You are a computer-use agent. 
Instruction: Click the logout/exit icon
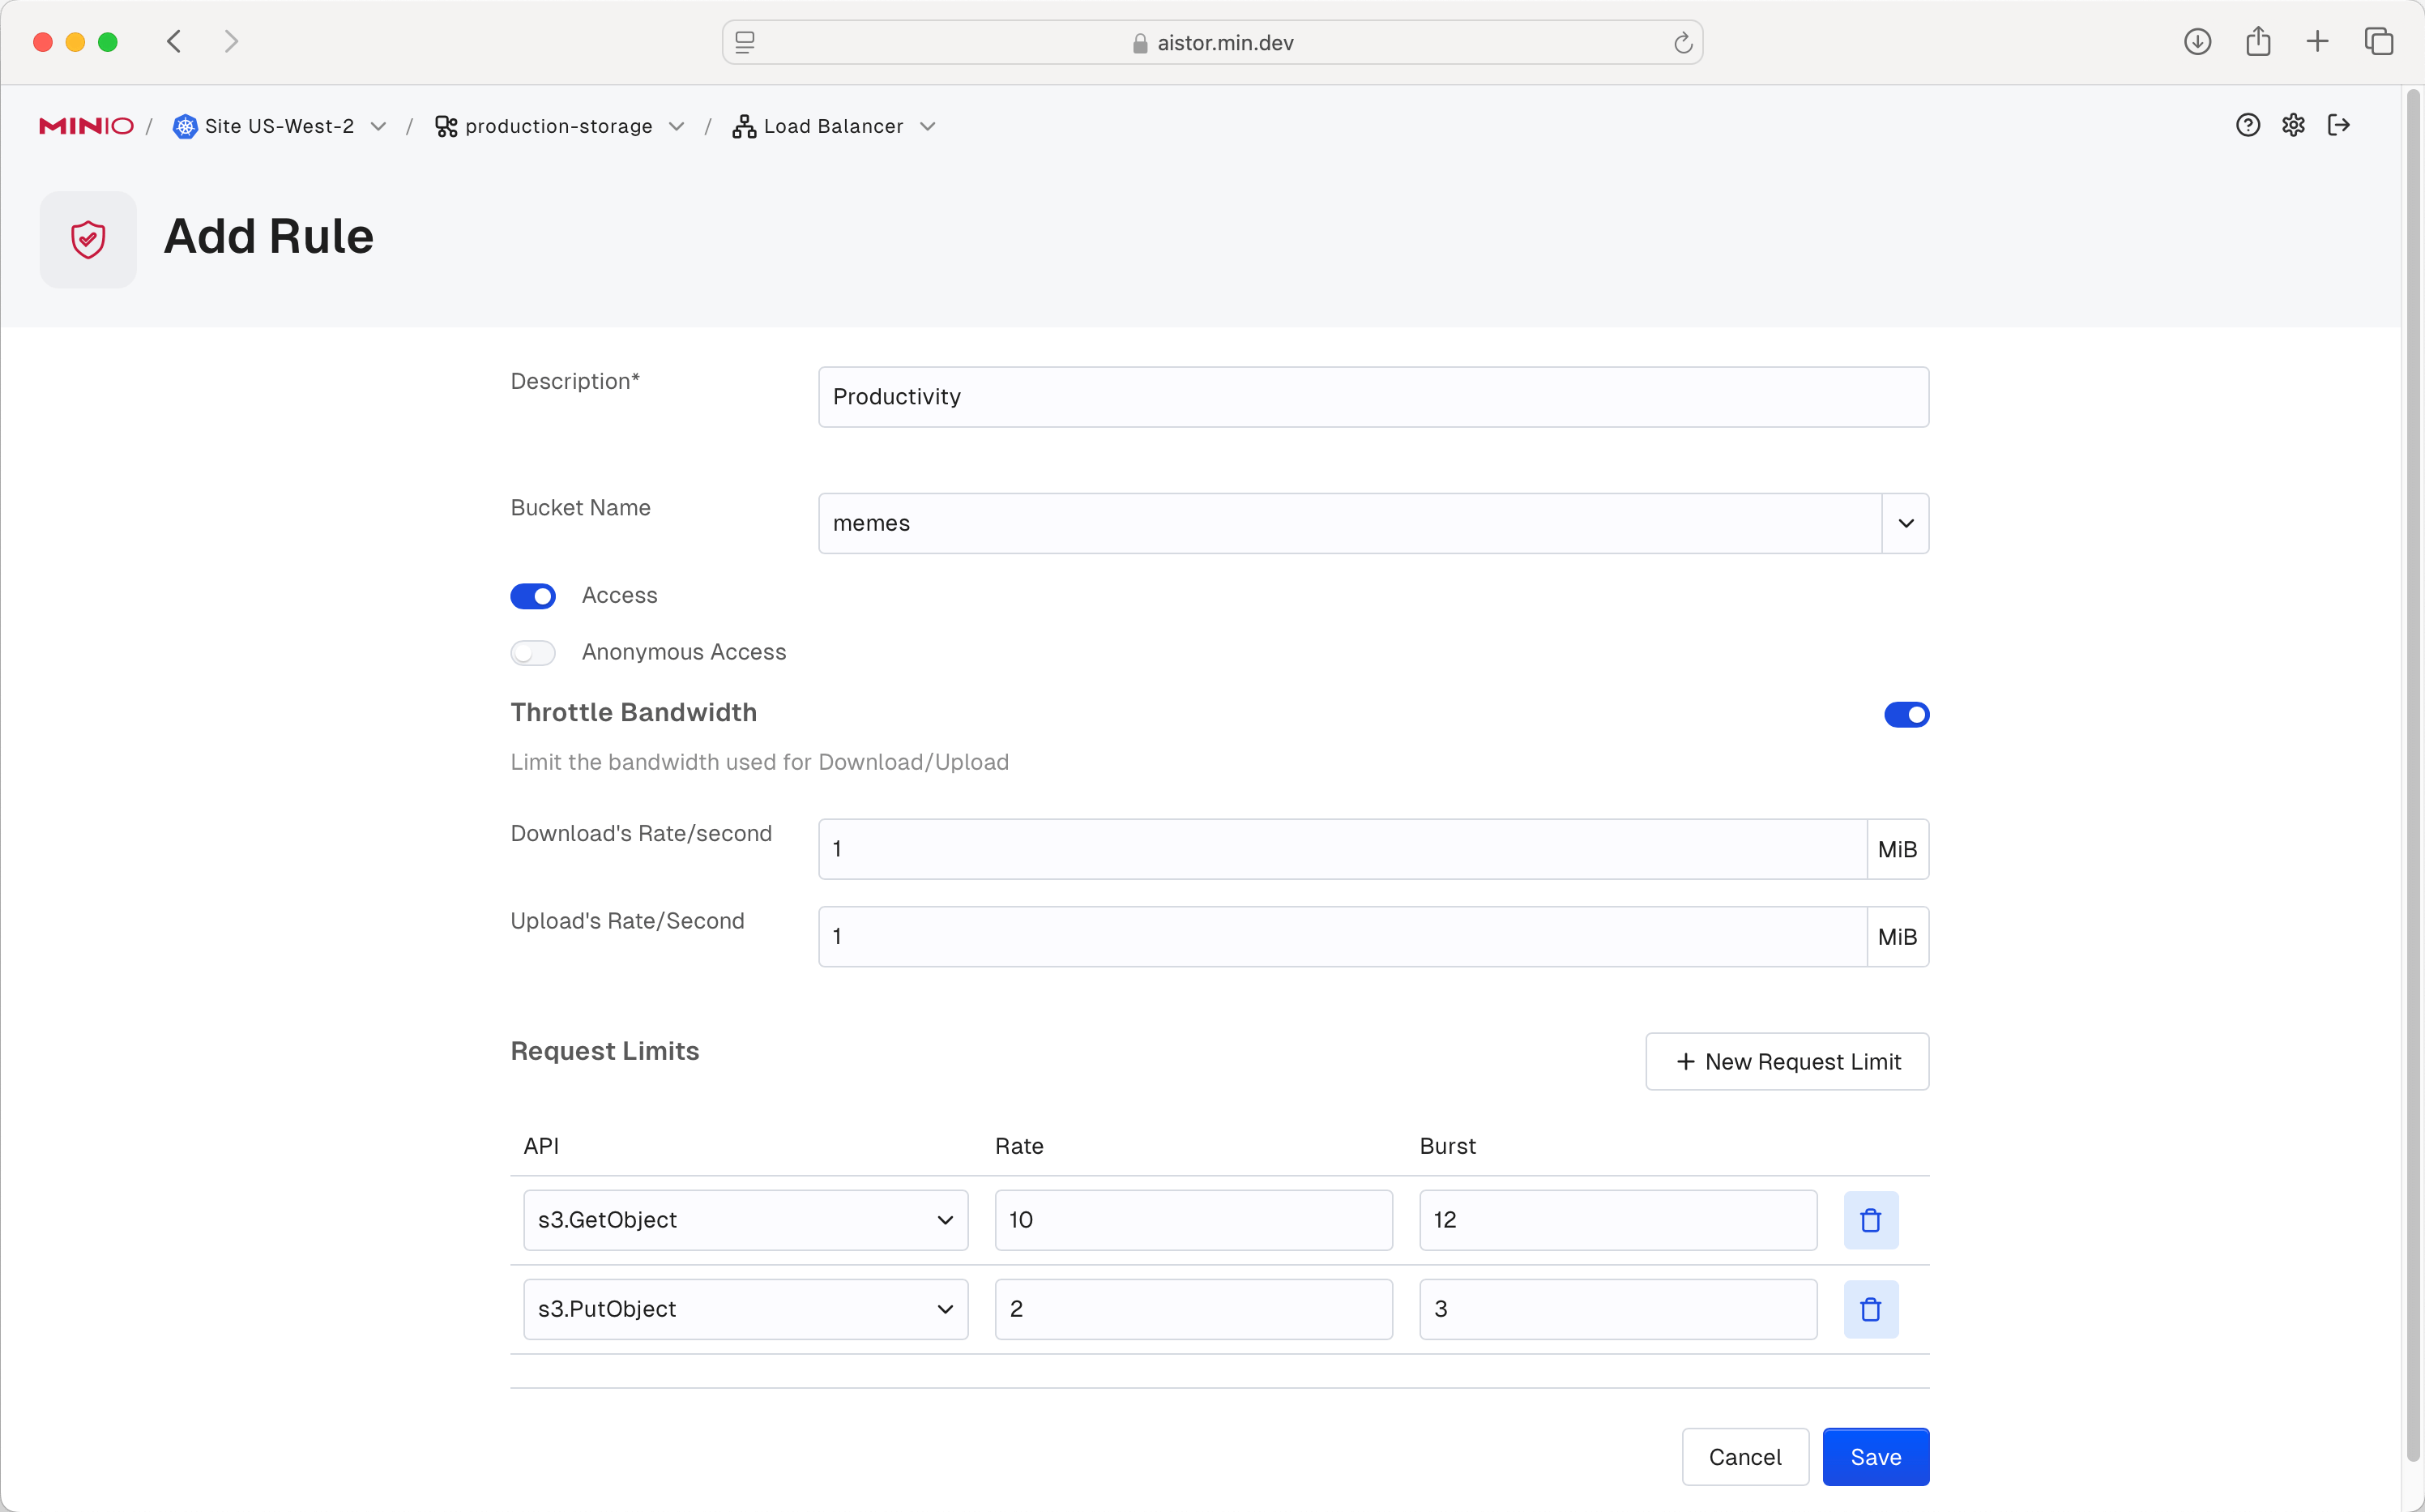[2342, 126]
